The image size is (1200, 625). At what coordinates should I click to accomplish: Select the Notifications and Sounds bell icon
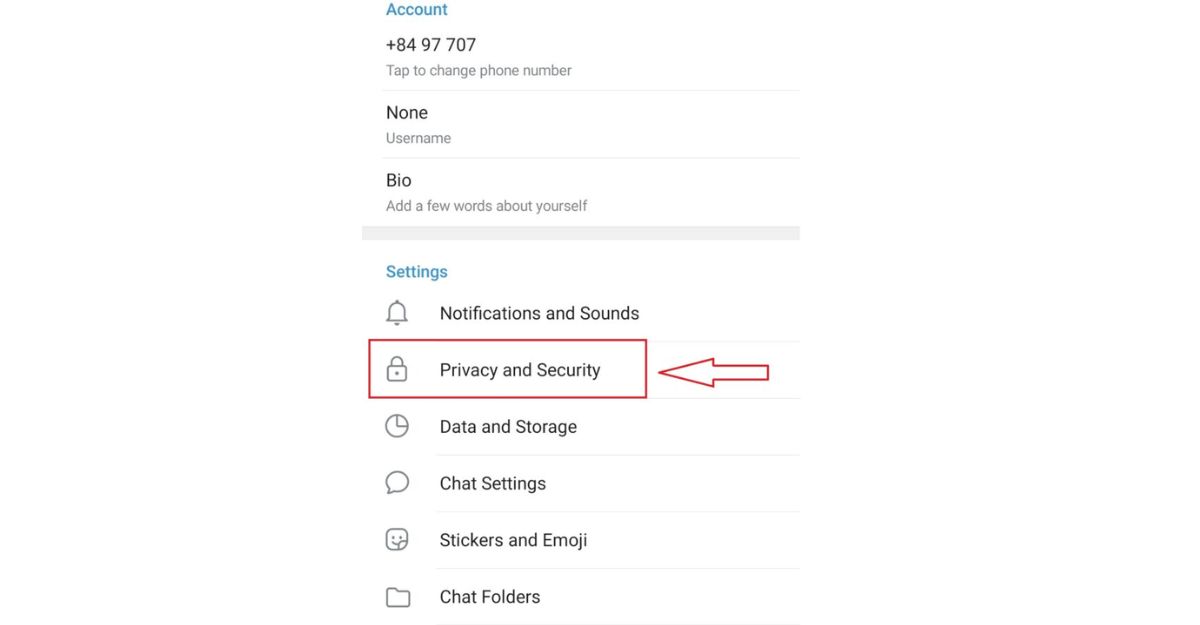point(397,313)
